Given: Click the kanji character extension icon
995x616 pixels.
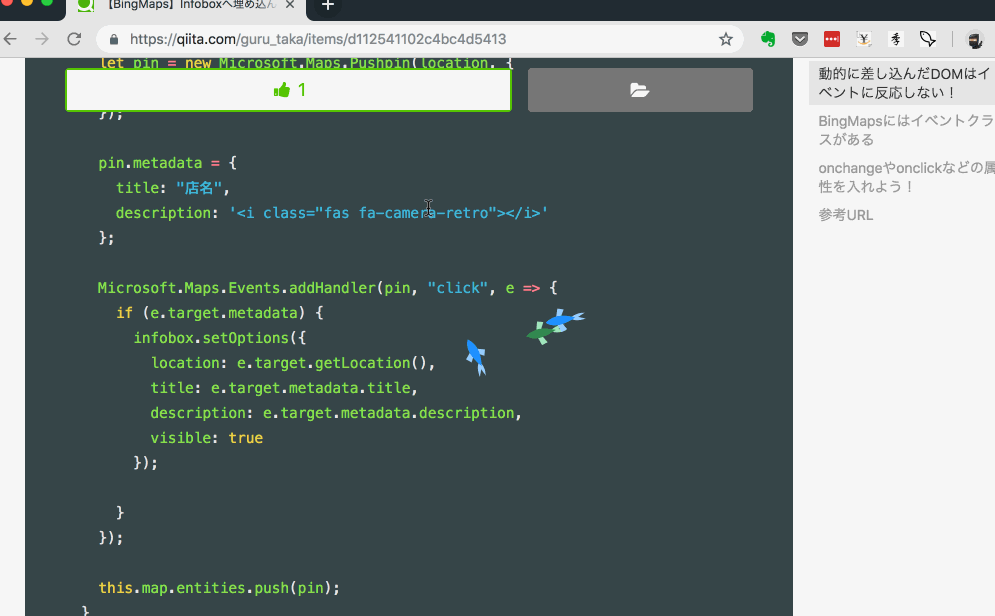Looking at the screenshot, I should point(895,38).
